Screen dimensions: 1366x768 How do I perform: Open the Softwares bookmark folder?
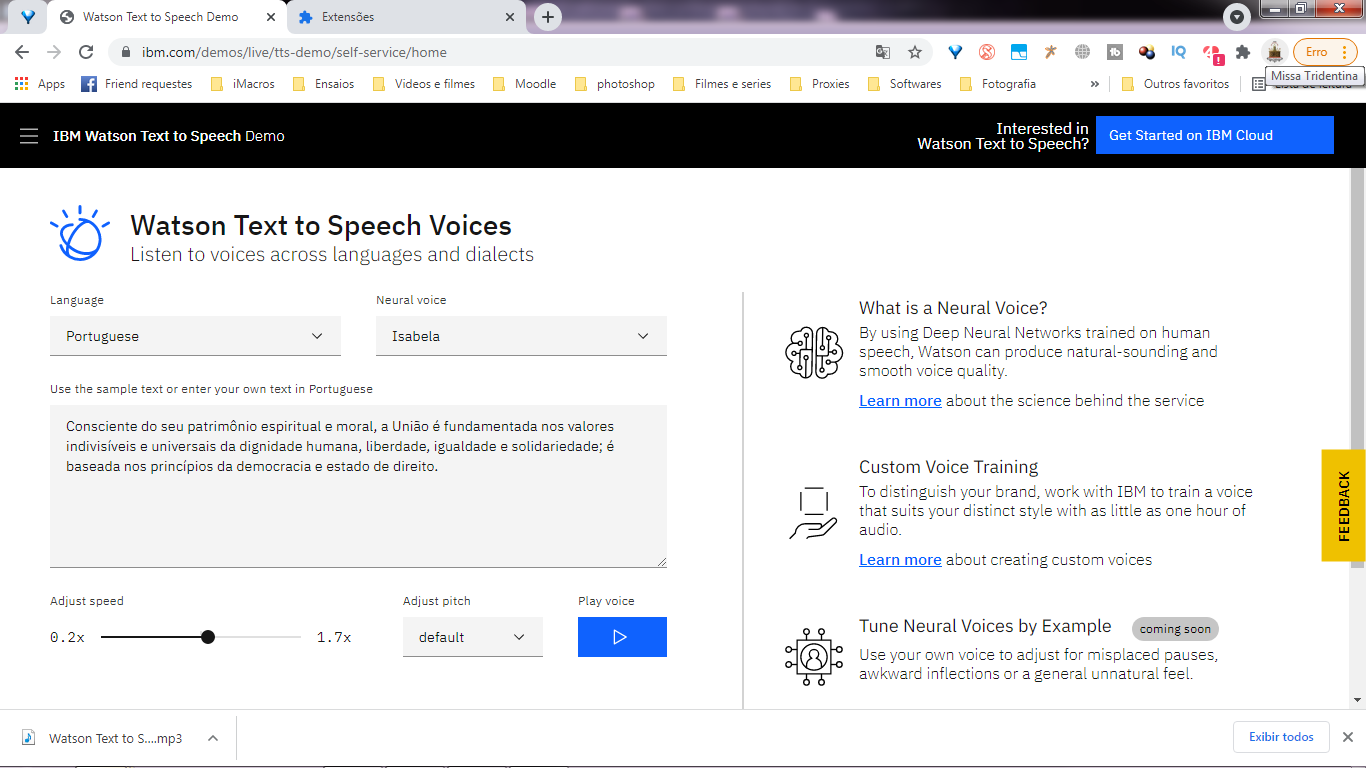click(905, 84)
